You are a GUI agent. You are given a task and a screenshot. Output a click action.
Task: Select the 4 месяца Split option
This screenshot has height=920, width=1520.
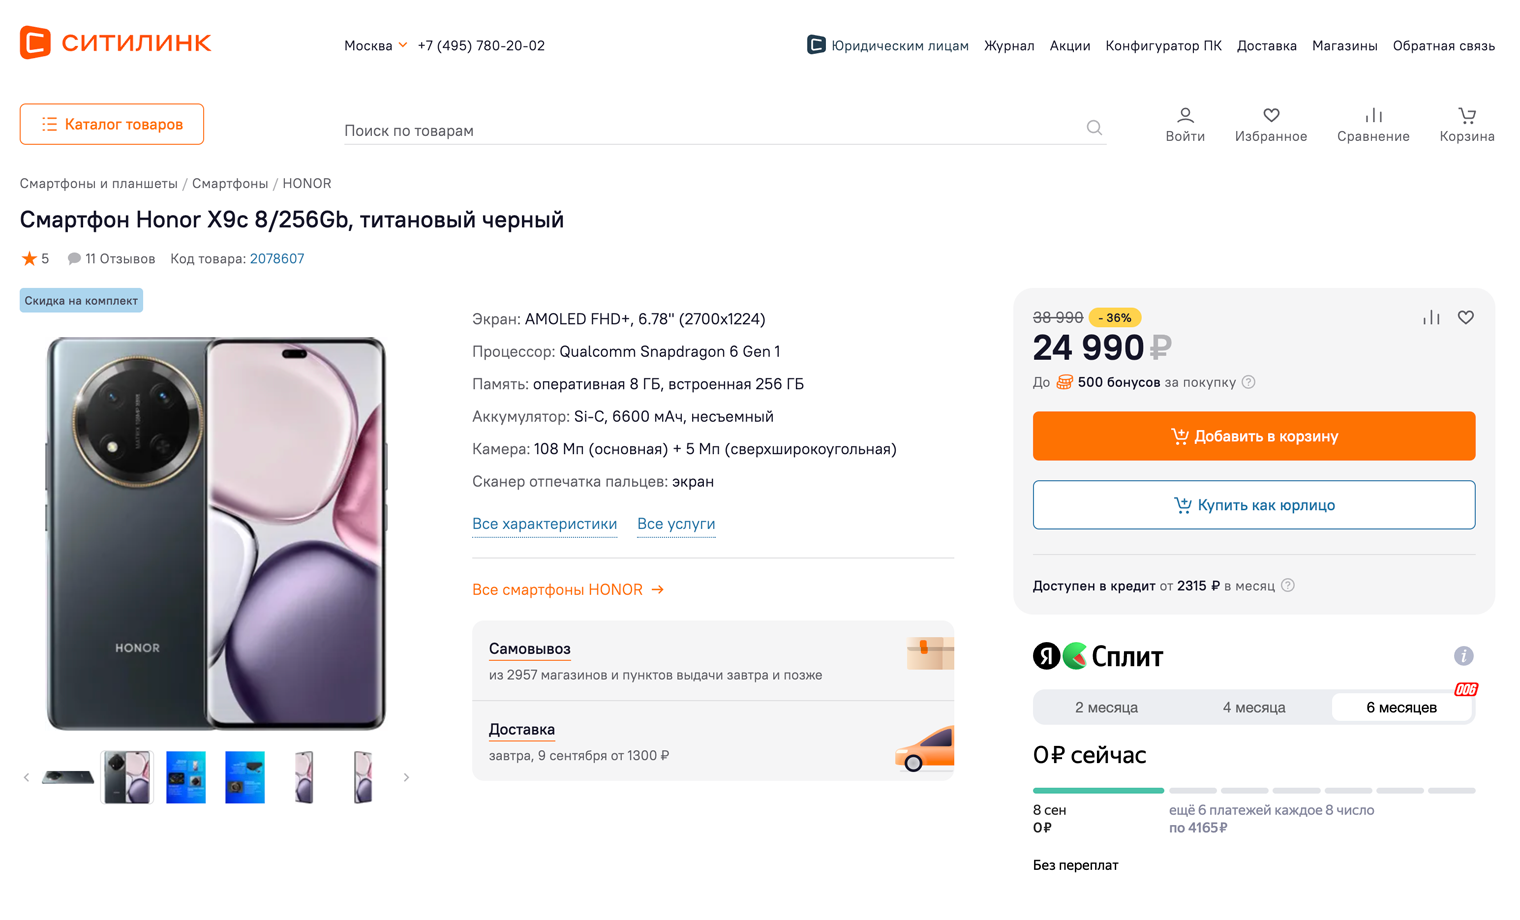[x=1254, y=708]
